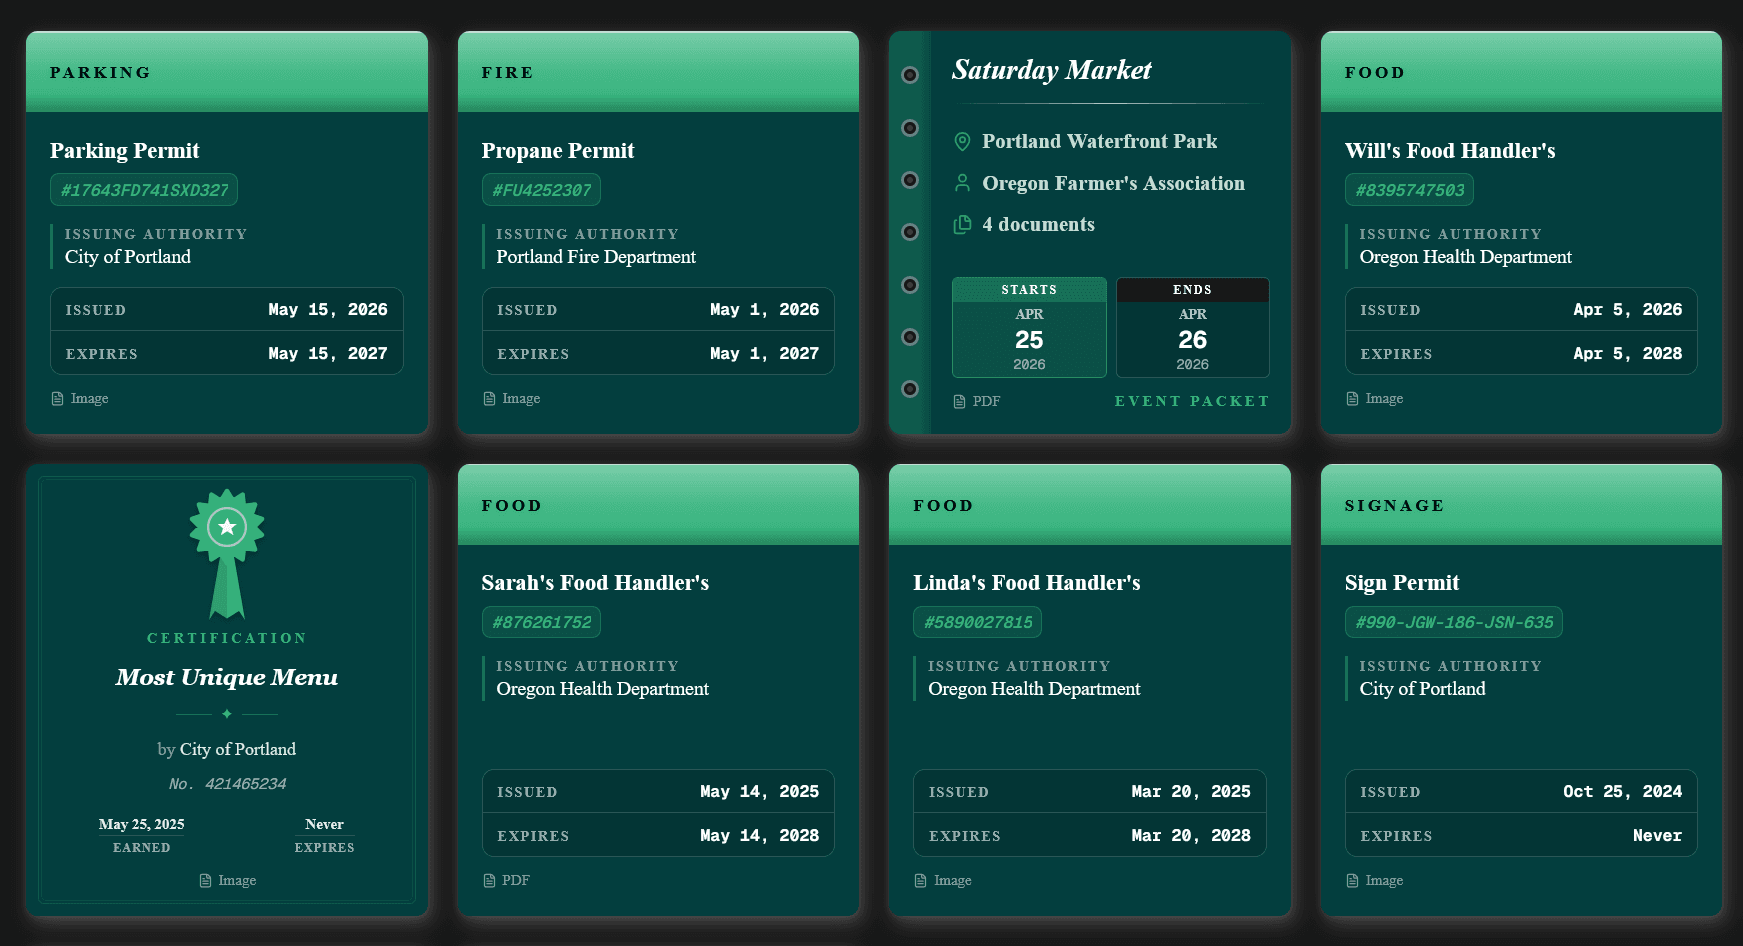The height and width of the screenshot is (946, 1743).
Task: Click by City of Portland on certification
Action: point(227,750)
